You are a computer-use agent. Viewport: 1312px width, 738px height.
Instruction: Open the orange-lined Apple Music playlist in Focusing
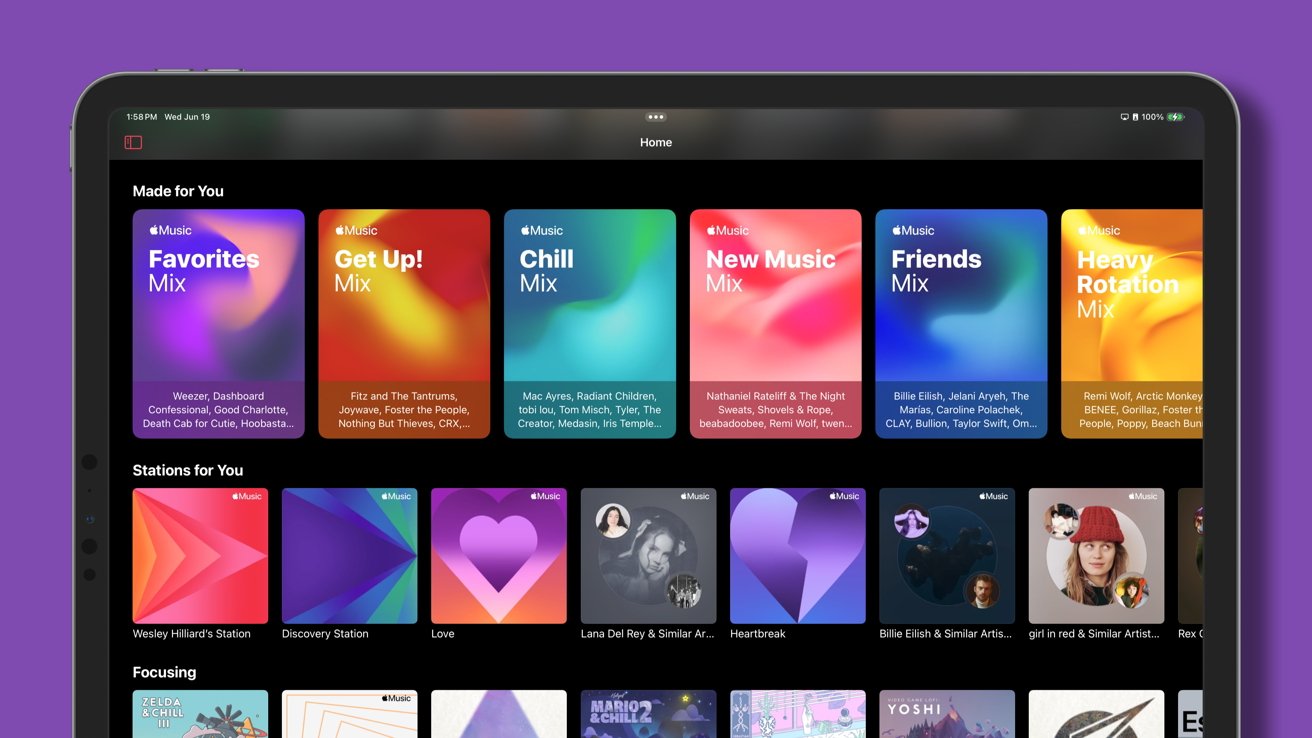click(350, 714)
